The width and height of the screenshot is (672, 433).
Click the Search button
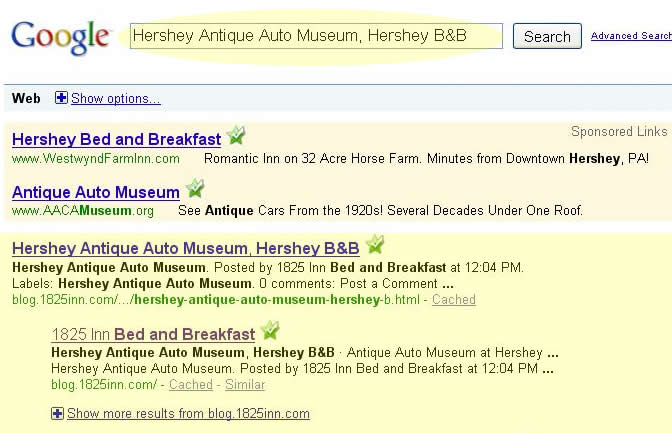pos(547,36)
